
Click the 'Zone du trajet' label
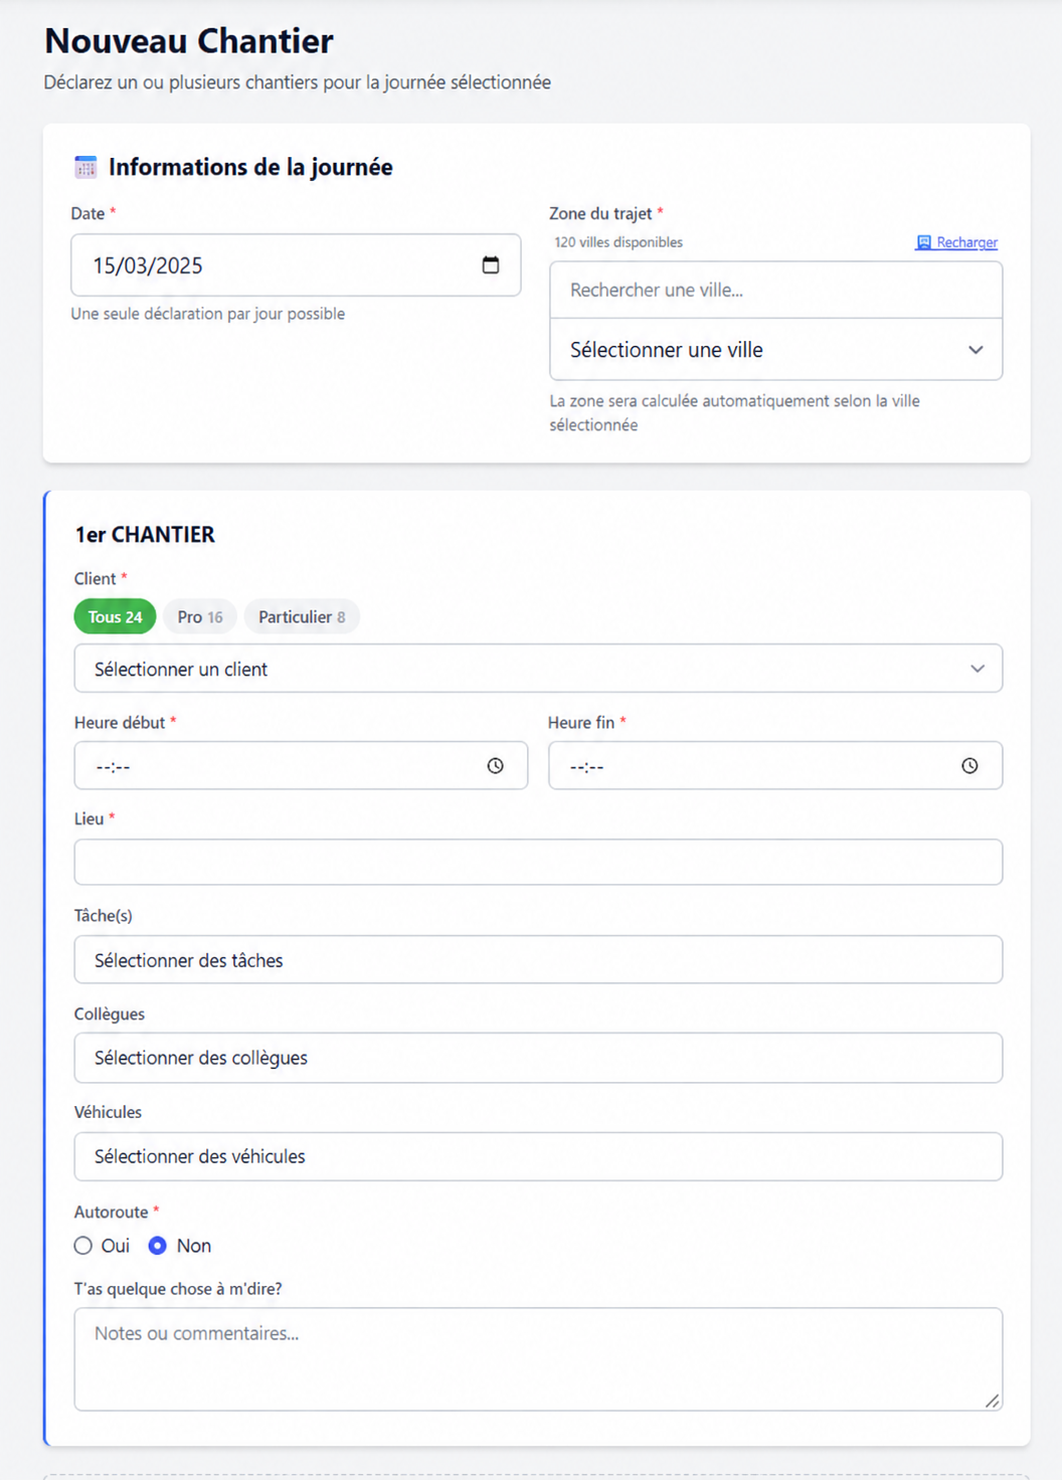(601, 213)
